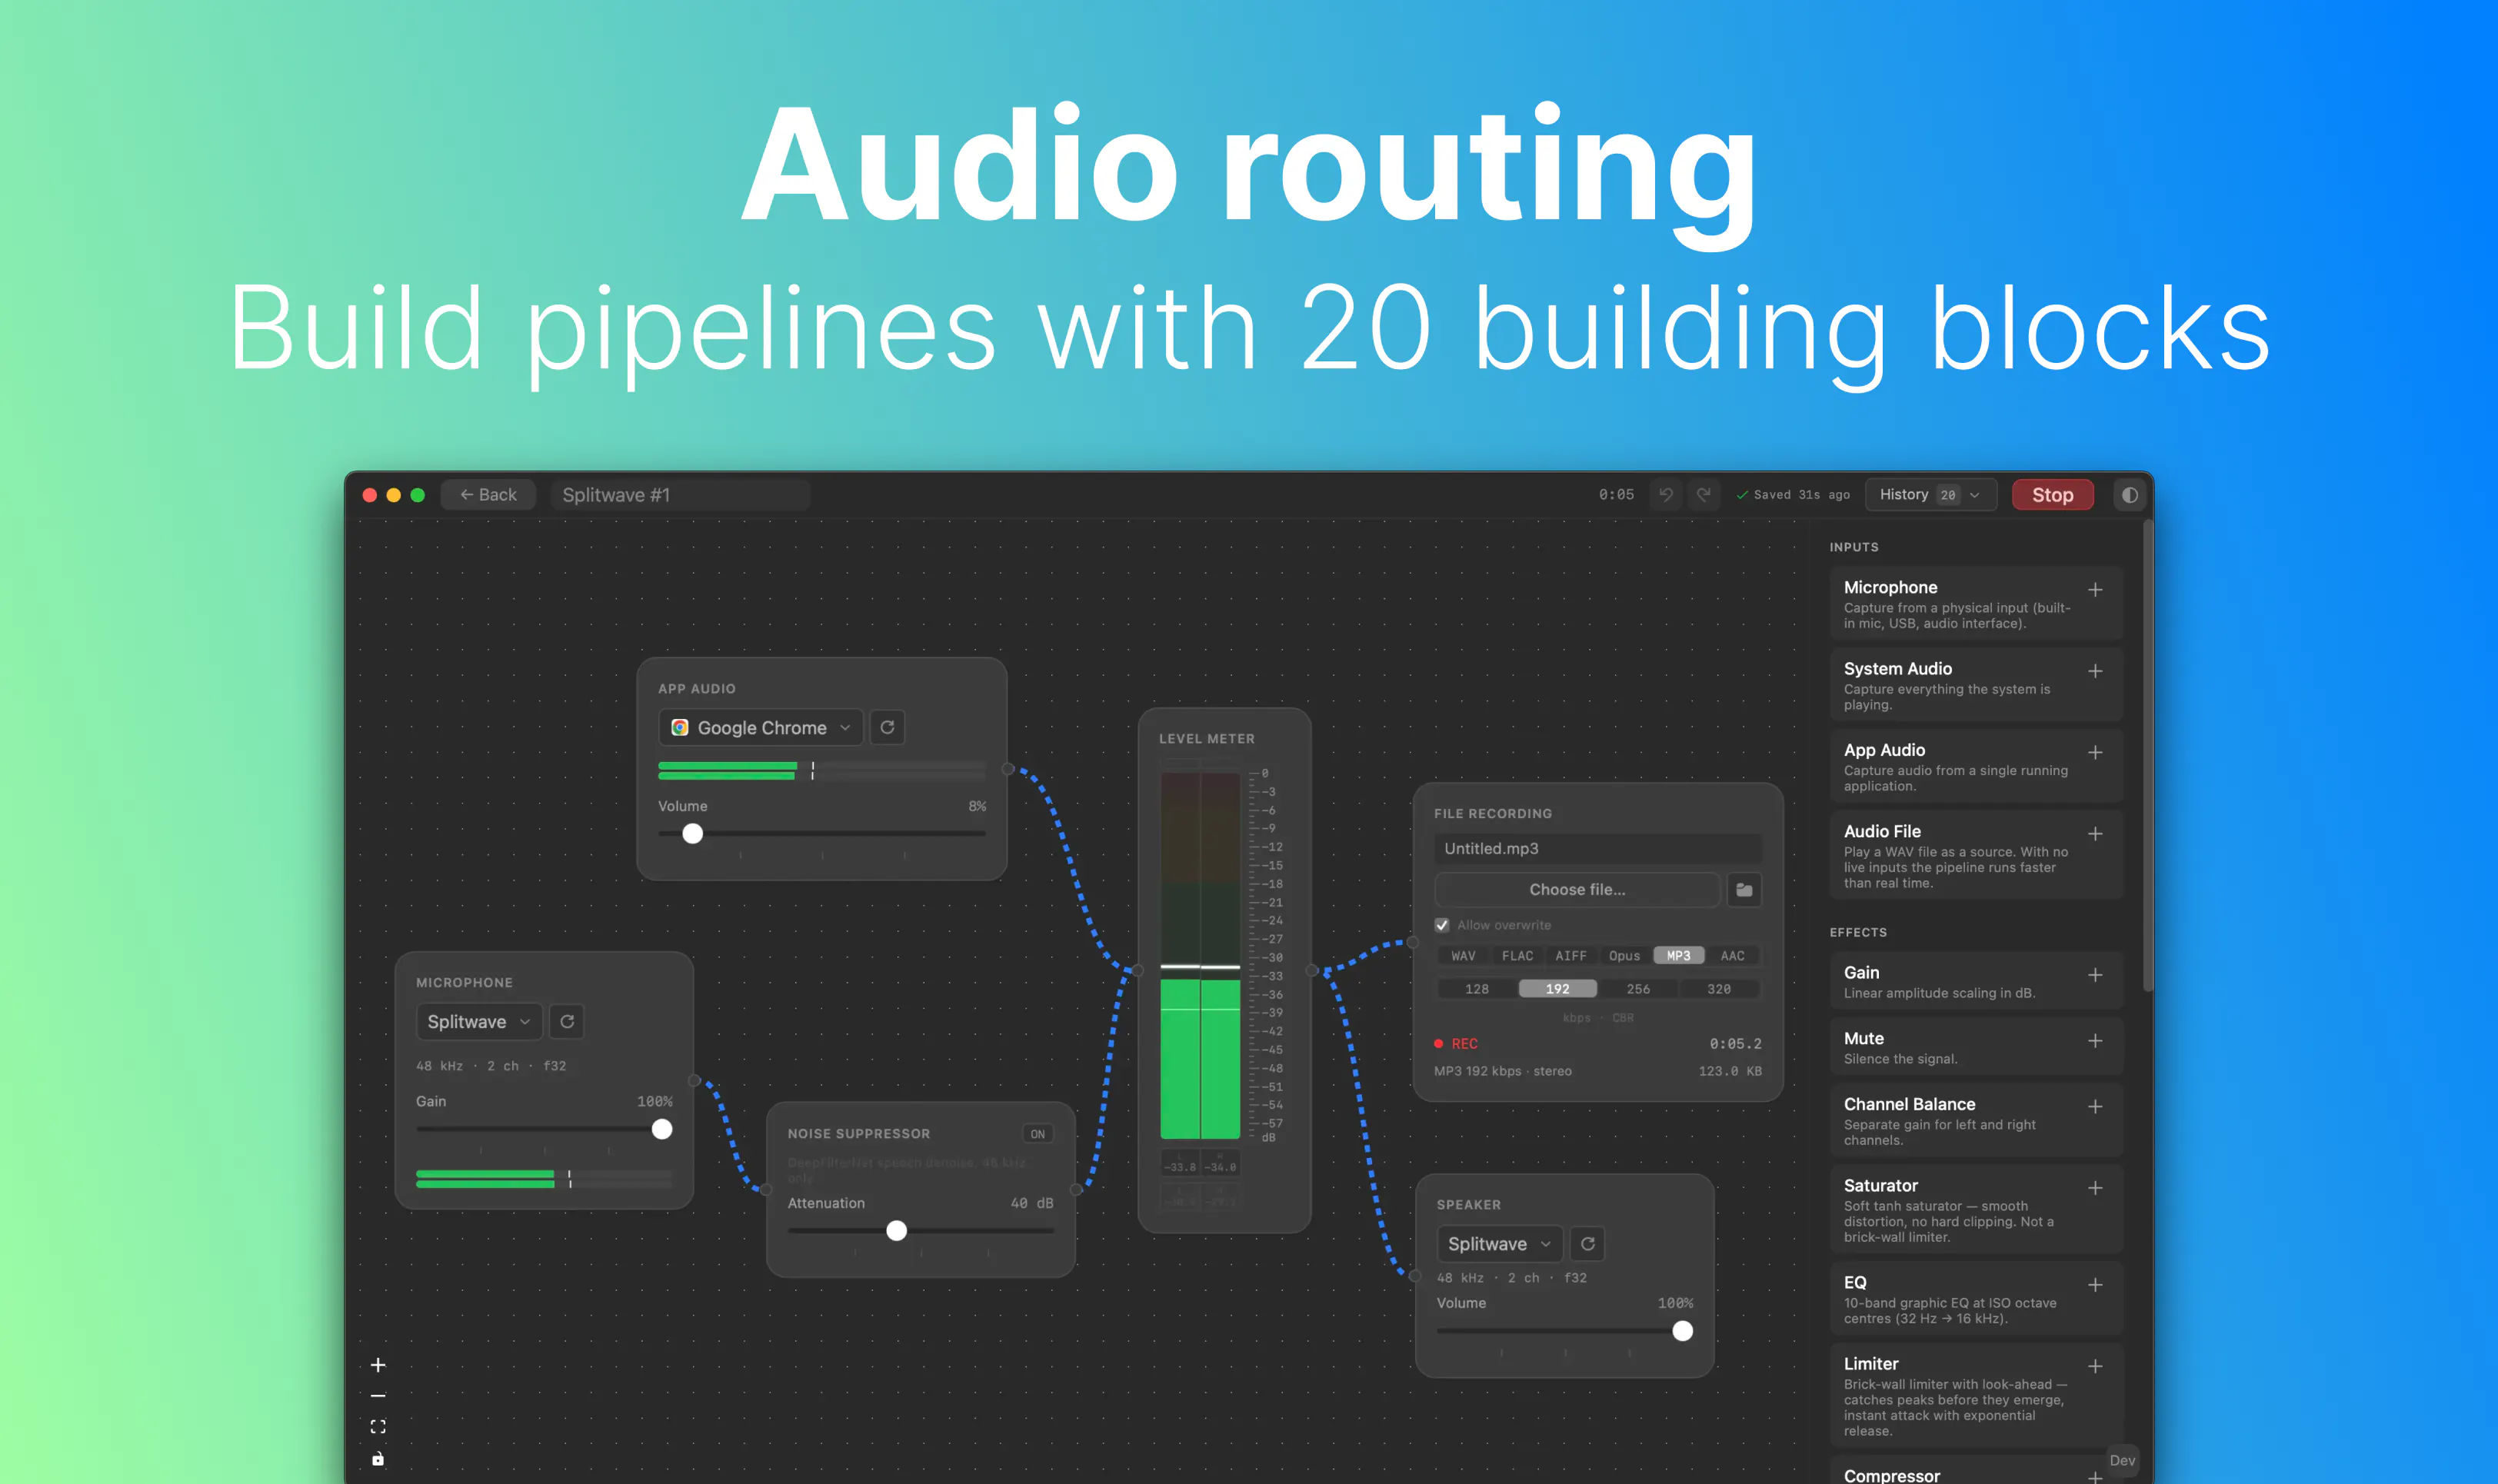Screen dimensions: 2498x1484
Task: Open the folder icon in File Recording
Action: pyautogui.click(x=1744, y=890)
